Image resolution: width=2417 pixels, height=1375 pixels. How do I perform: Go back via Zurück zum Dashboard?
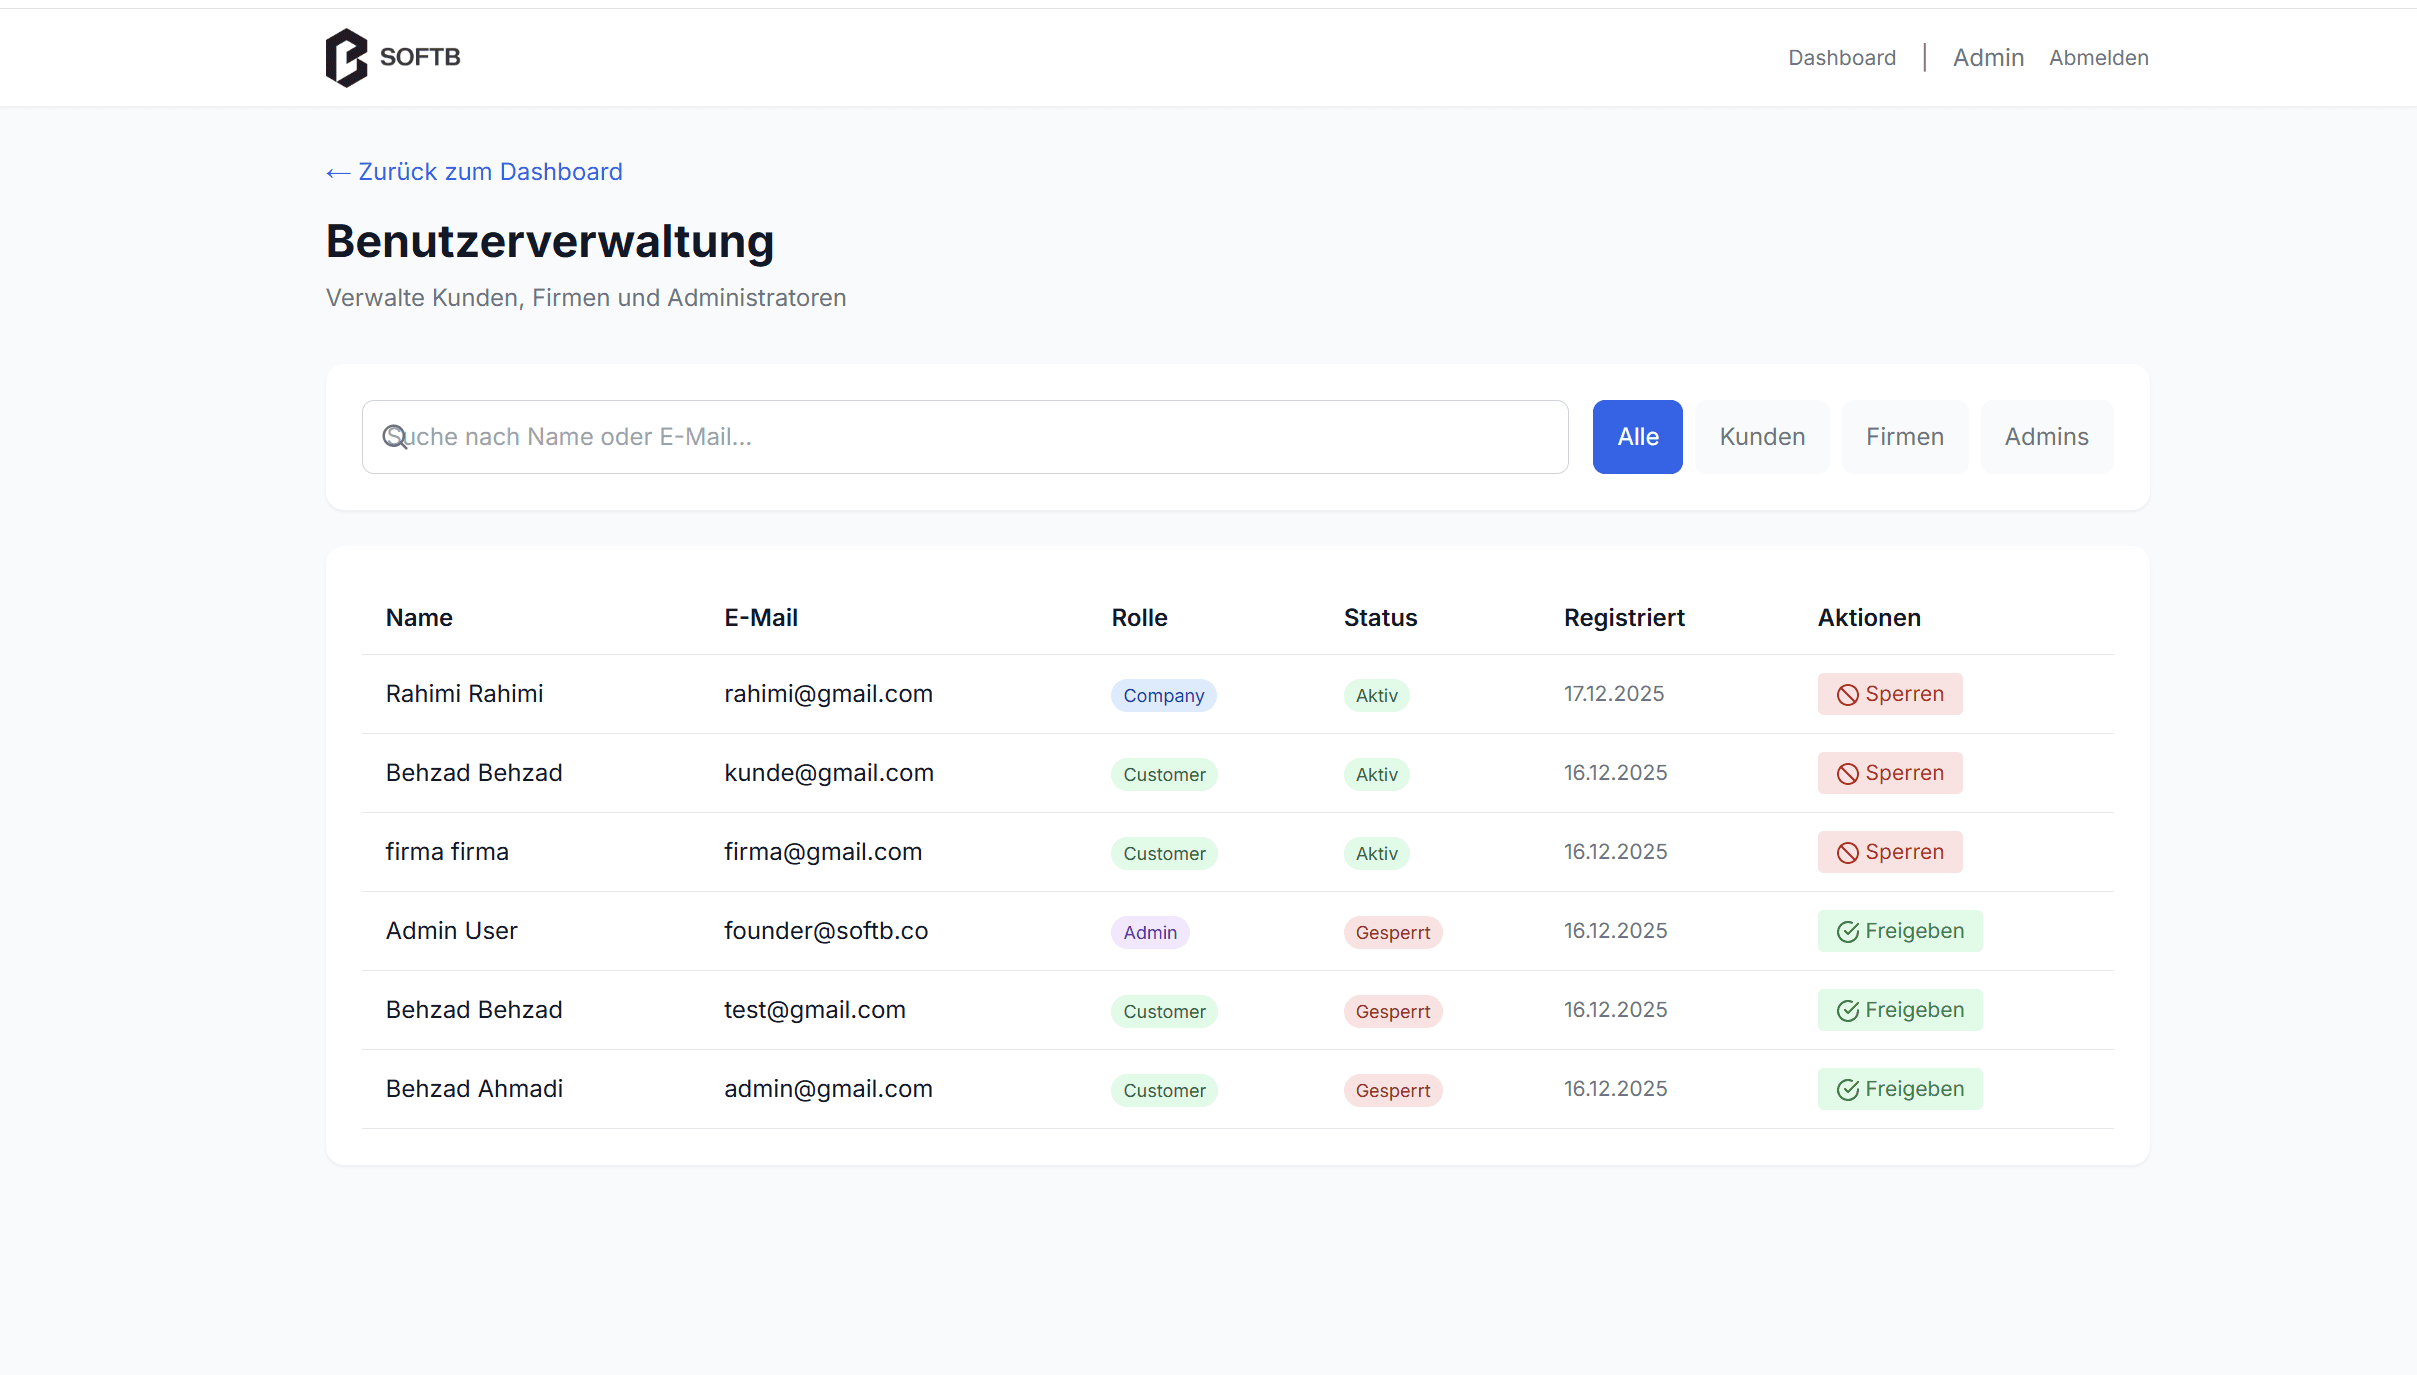(x=474, y=172)
